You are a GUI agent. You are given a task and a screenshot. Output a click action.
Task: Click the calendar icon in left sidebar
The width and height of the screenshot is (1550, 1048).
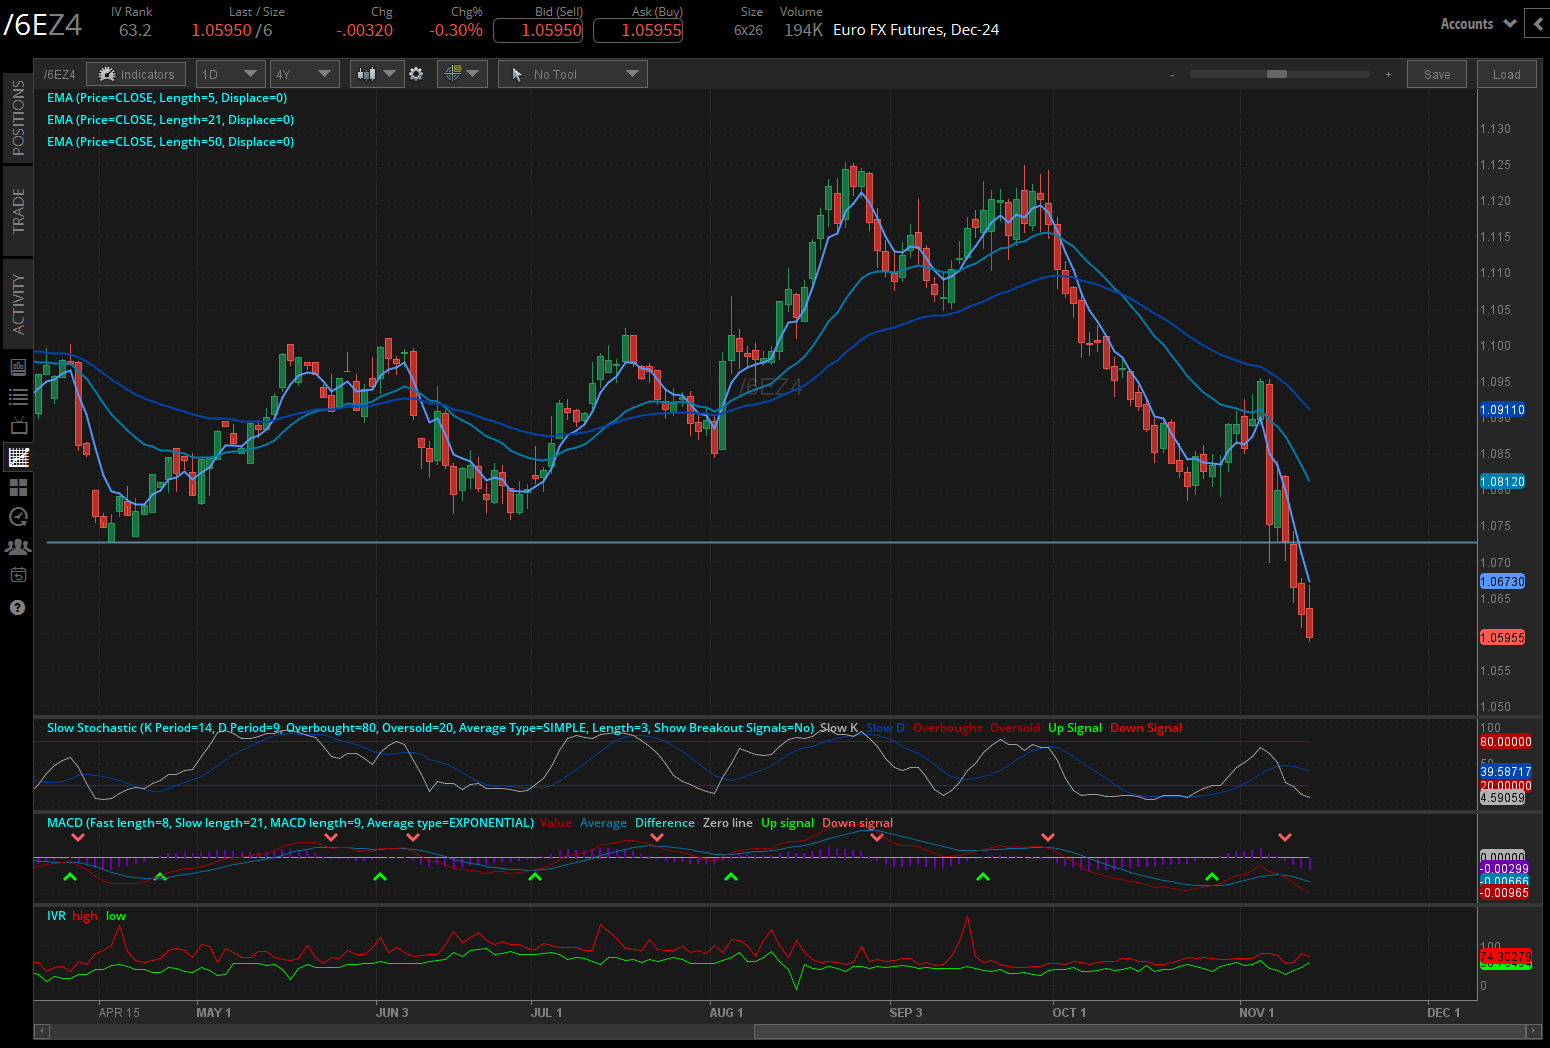click(18, 575)
